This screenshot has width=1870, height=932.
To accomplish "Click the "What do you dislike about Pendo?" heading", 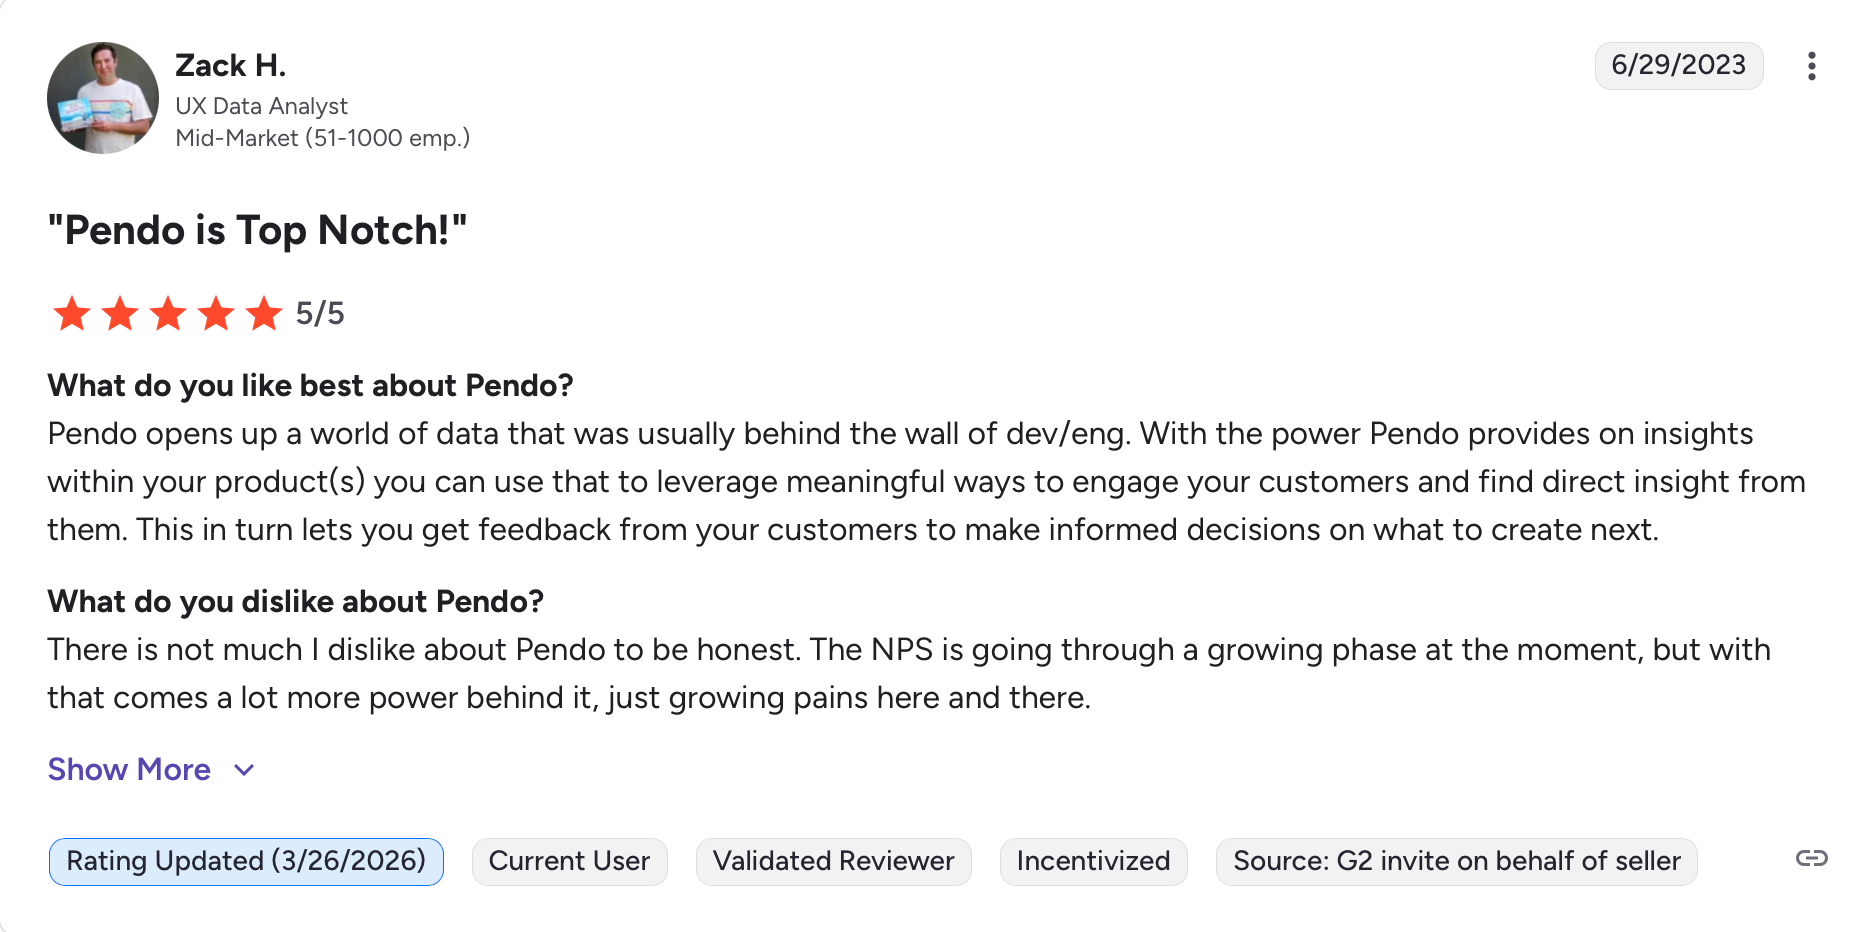I will [295, 601].
